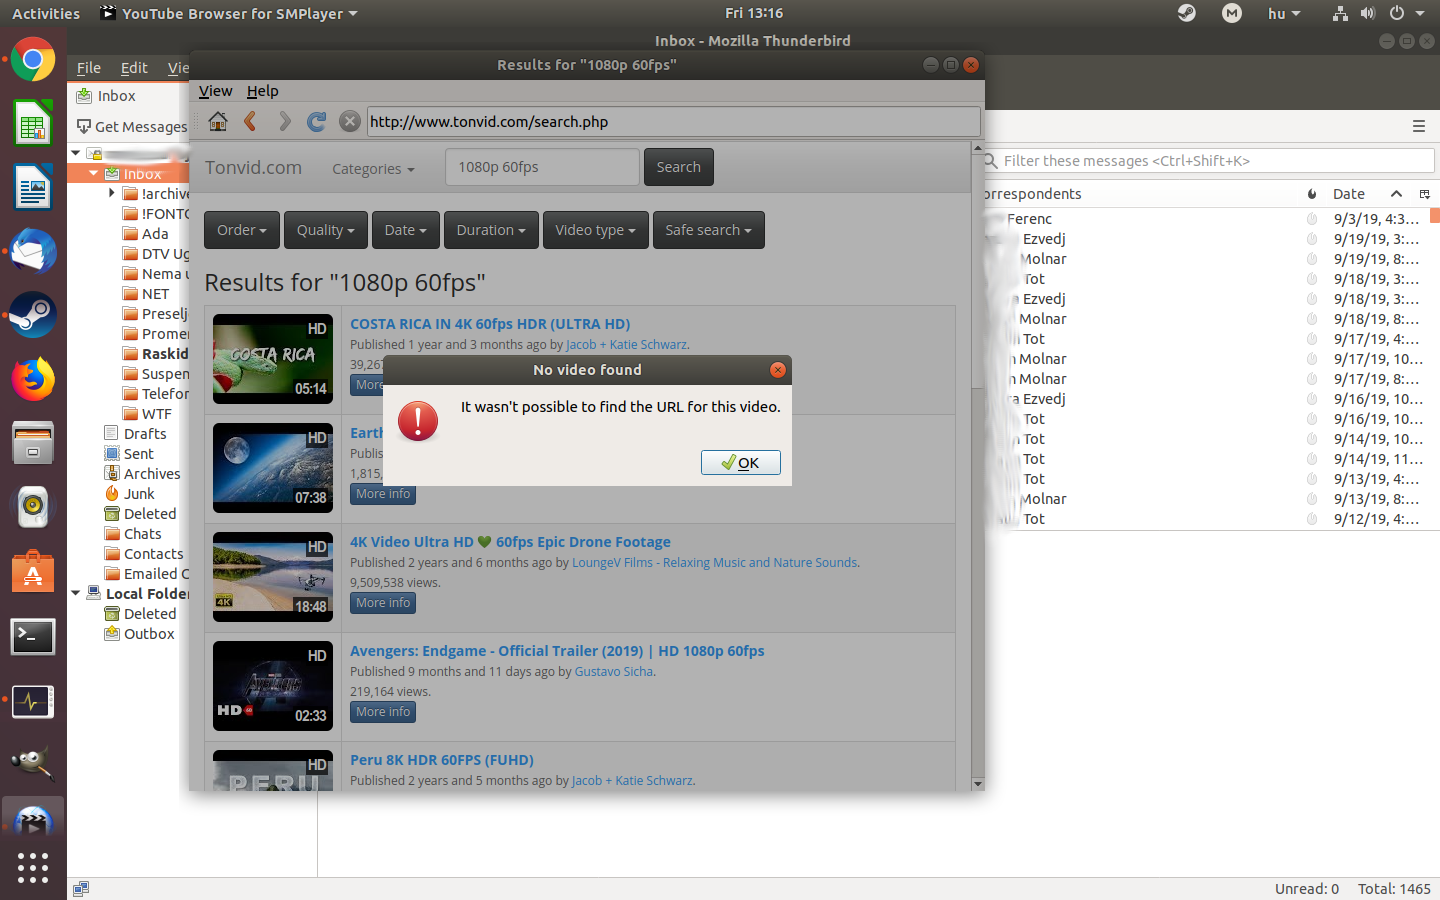Collapse Local Folders tree in Thunderbird
Screen dimensions: 1440x900
coord(75,593)
